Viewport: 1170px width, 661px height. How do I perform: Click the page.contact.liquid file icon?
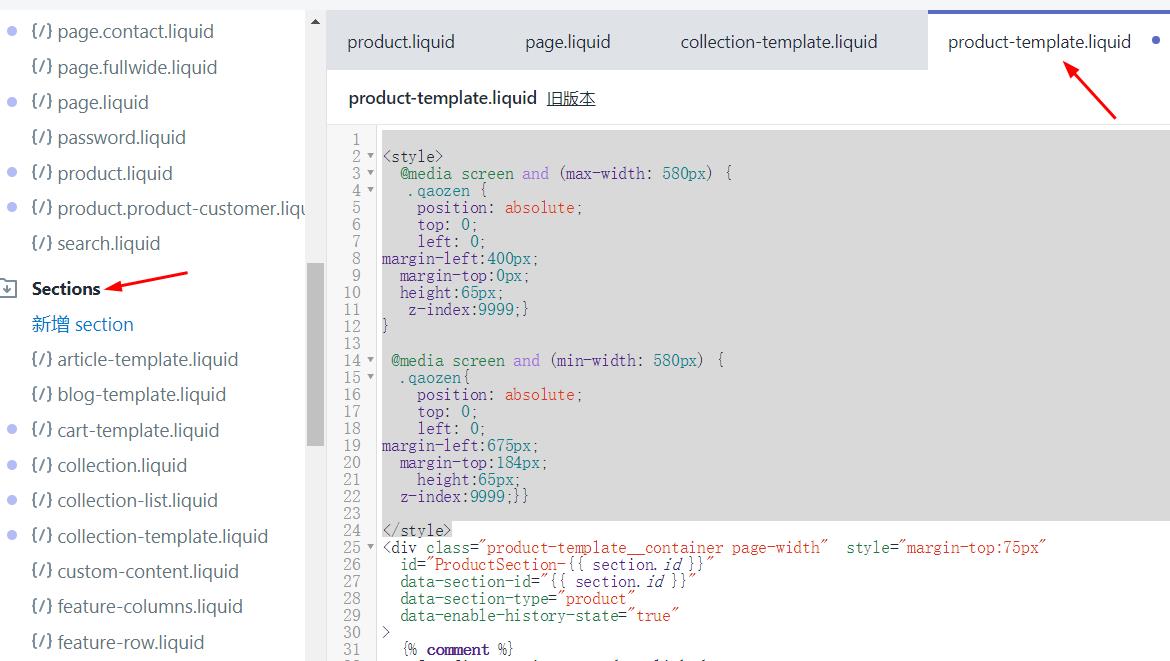pyautogui.click(x=42, y=32)
